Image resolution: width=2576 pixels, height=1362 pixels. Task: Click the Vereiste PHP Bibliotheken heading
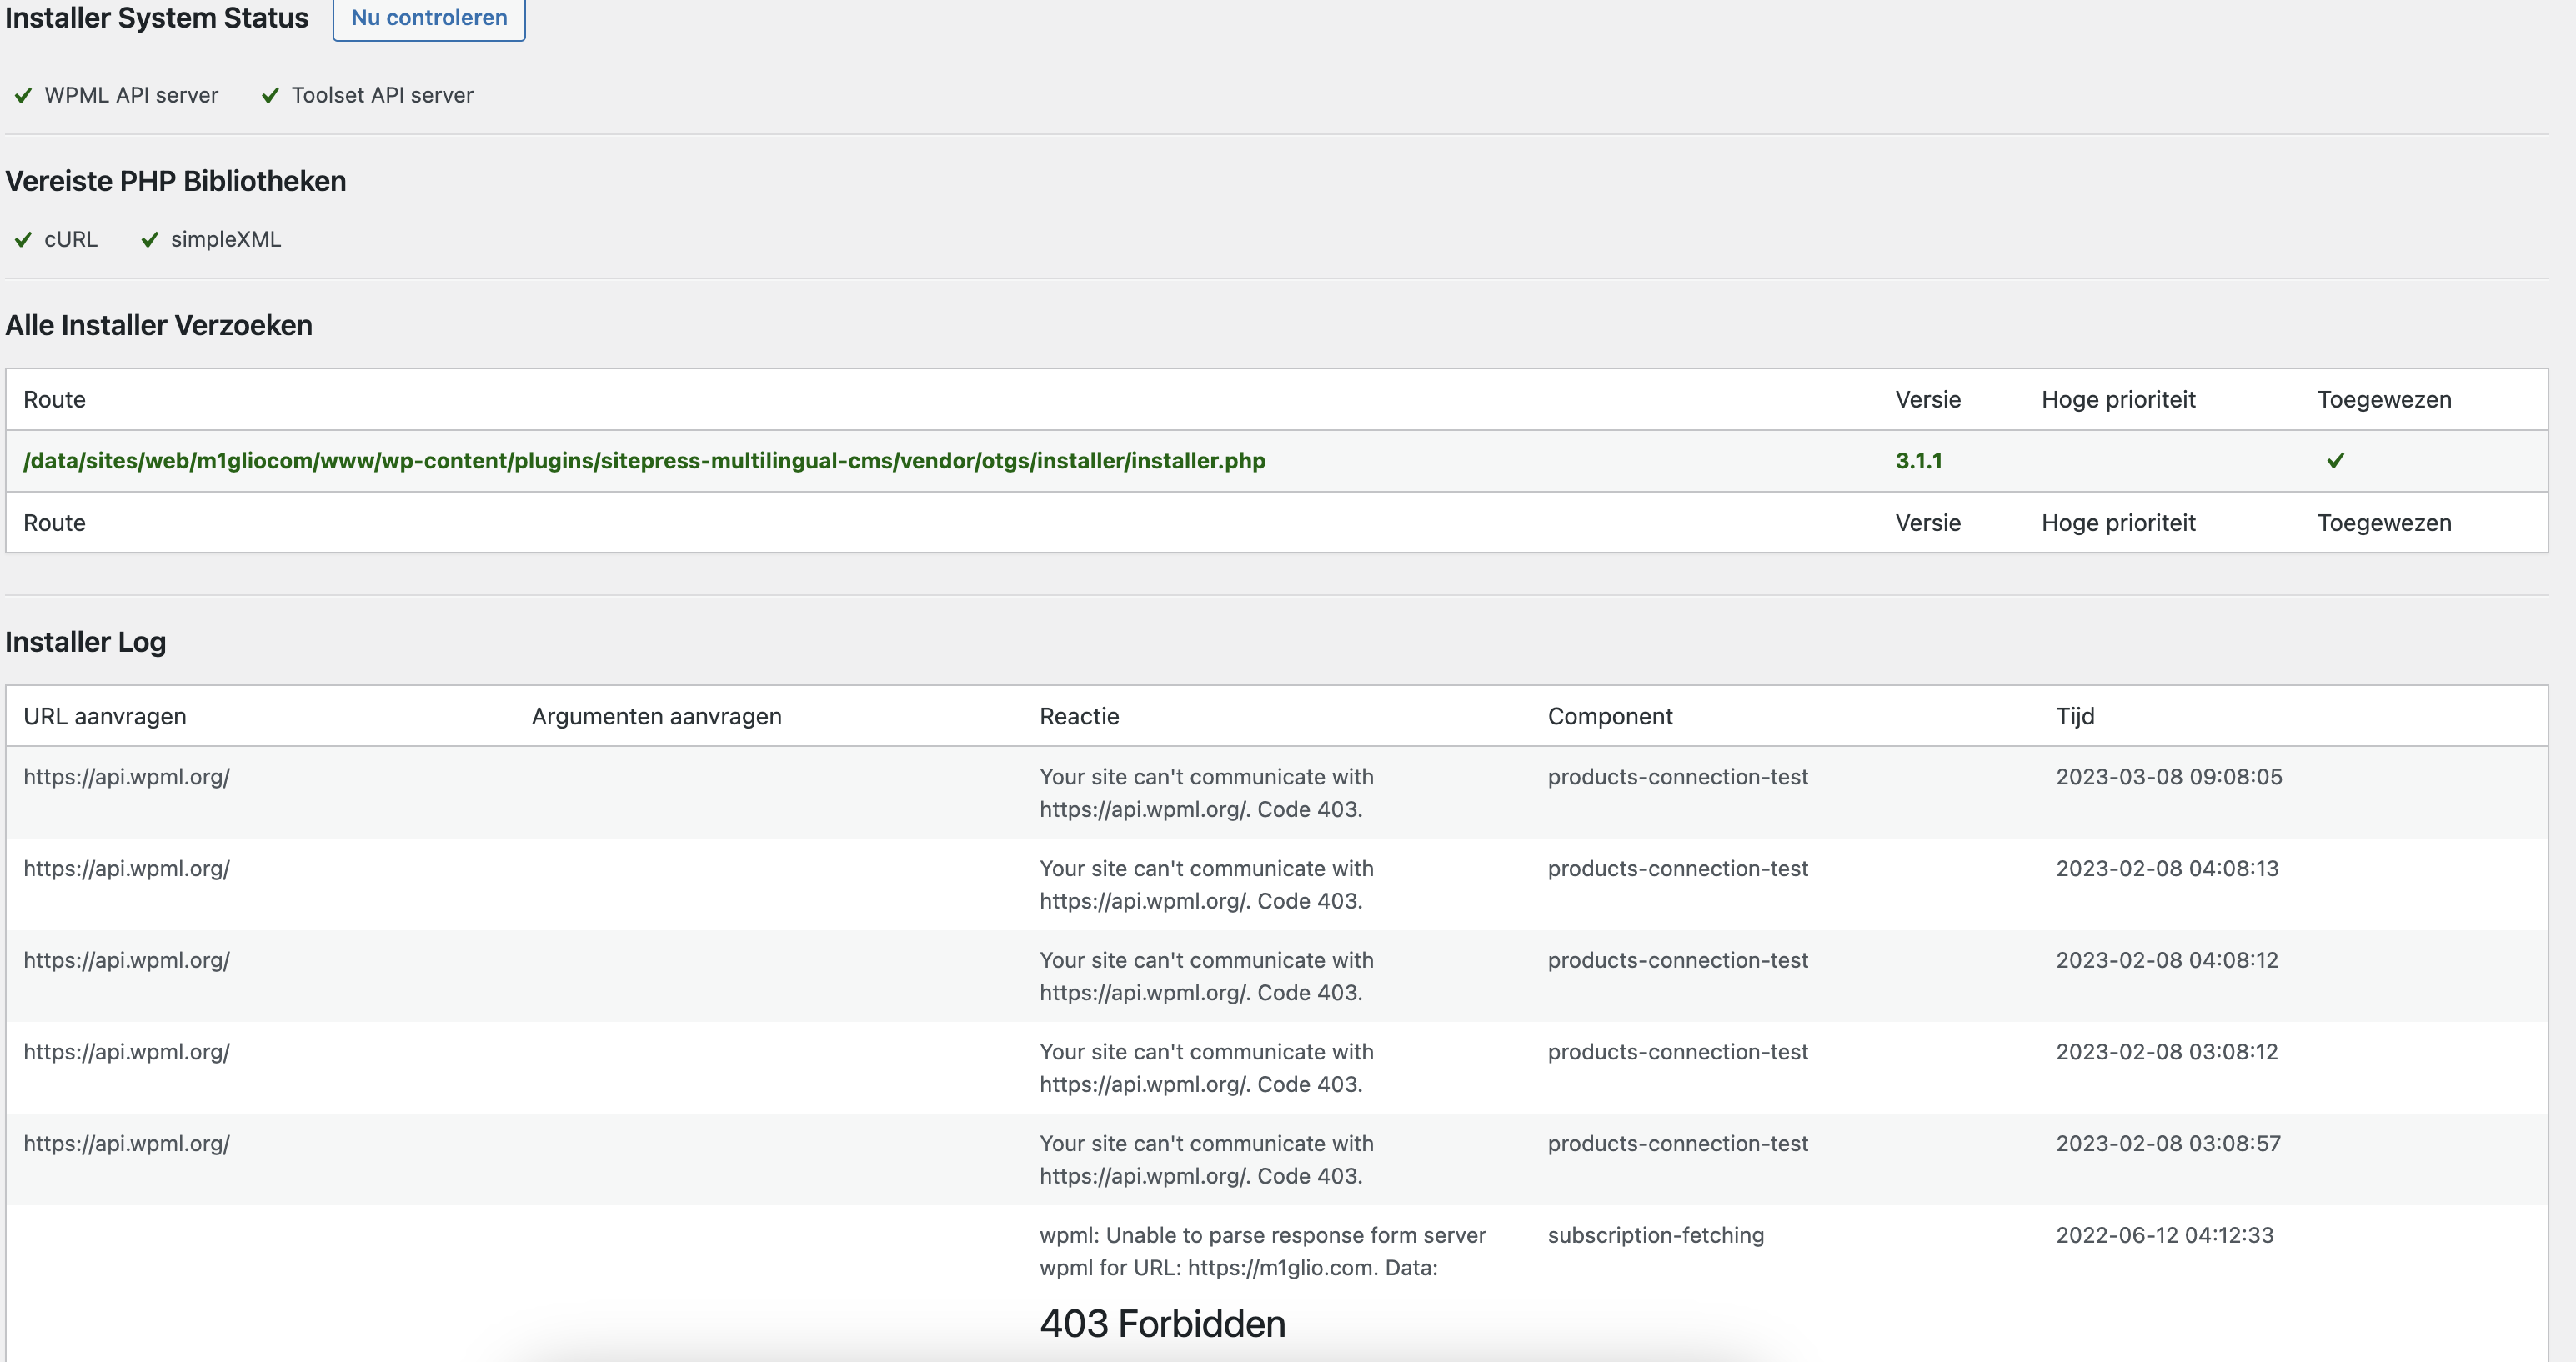pyautogui.click(x=176, y=181)
